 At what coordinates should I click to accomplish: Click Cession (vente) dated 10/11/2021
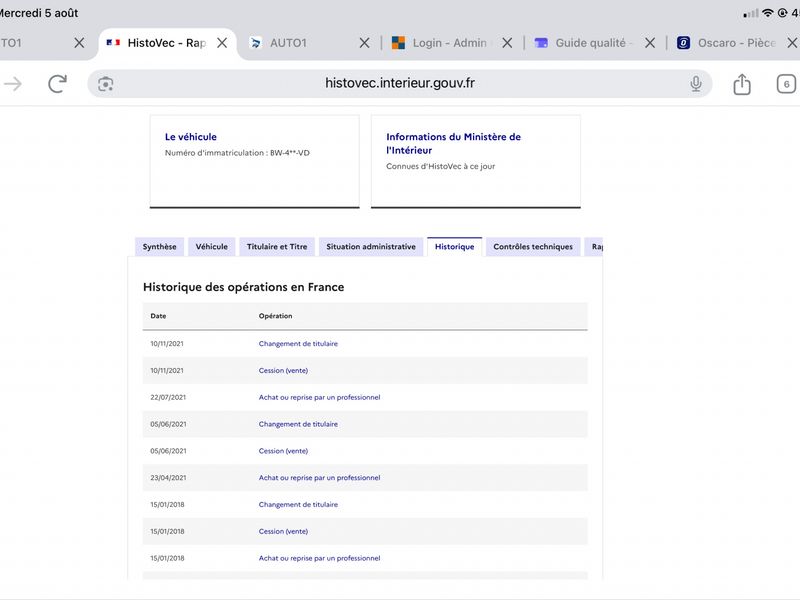[283, 370]
